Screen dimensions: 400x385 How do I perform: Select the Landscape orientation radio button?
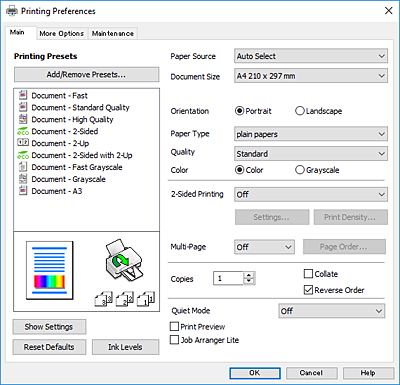click(300, 111)
